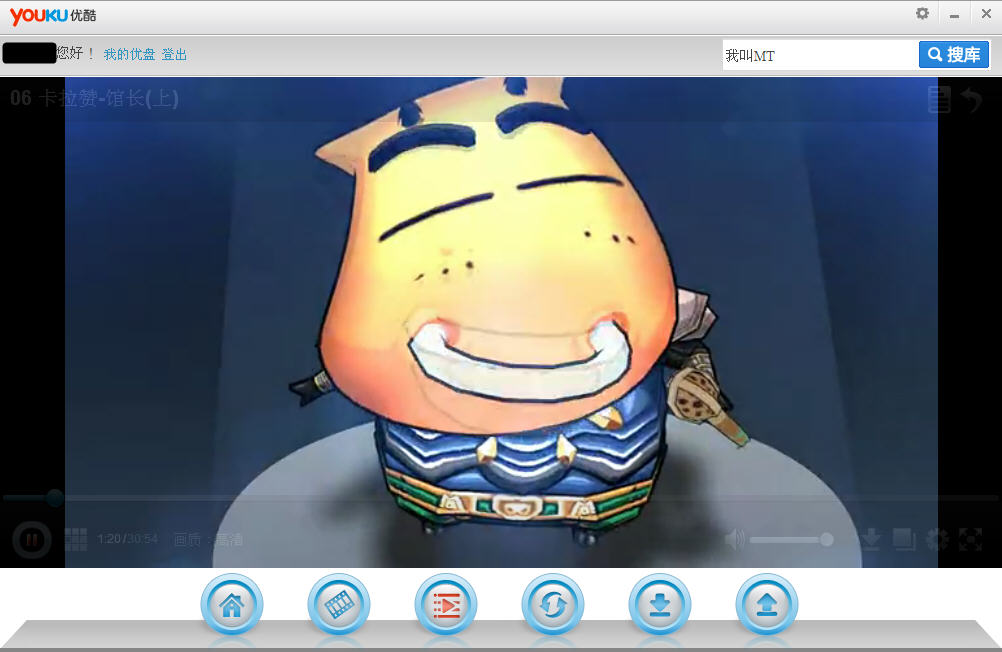This screenshot has height=652, width=1002.
Task: Download this video from the player bar
Action: [870, 539]
